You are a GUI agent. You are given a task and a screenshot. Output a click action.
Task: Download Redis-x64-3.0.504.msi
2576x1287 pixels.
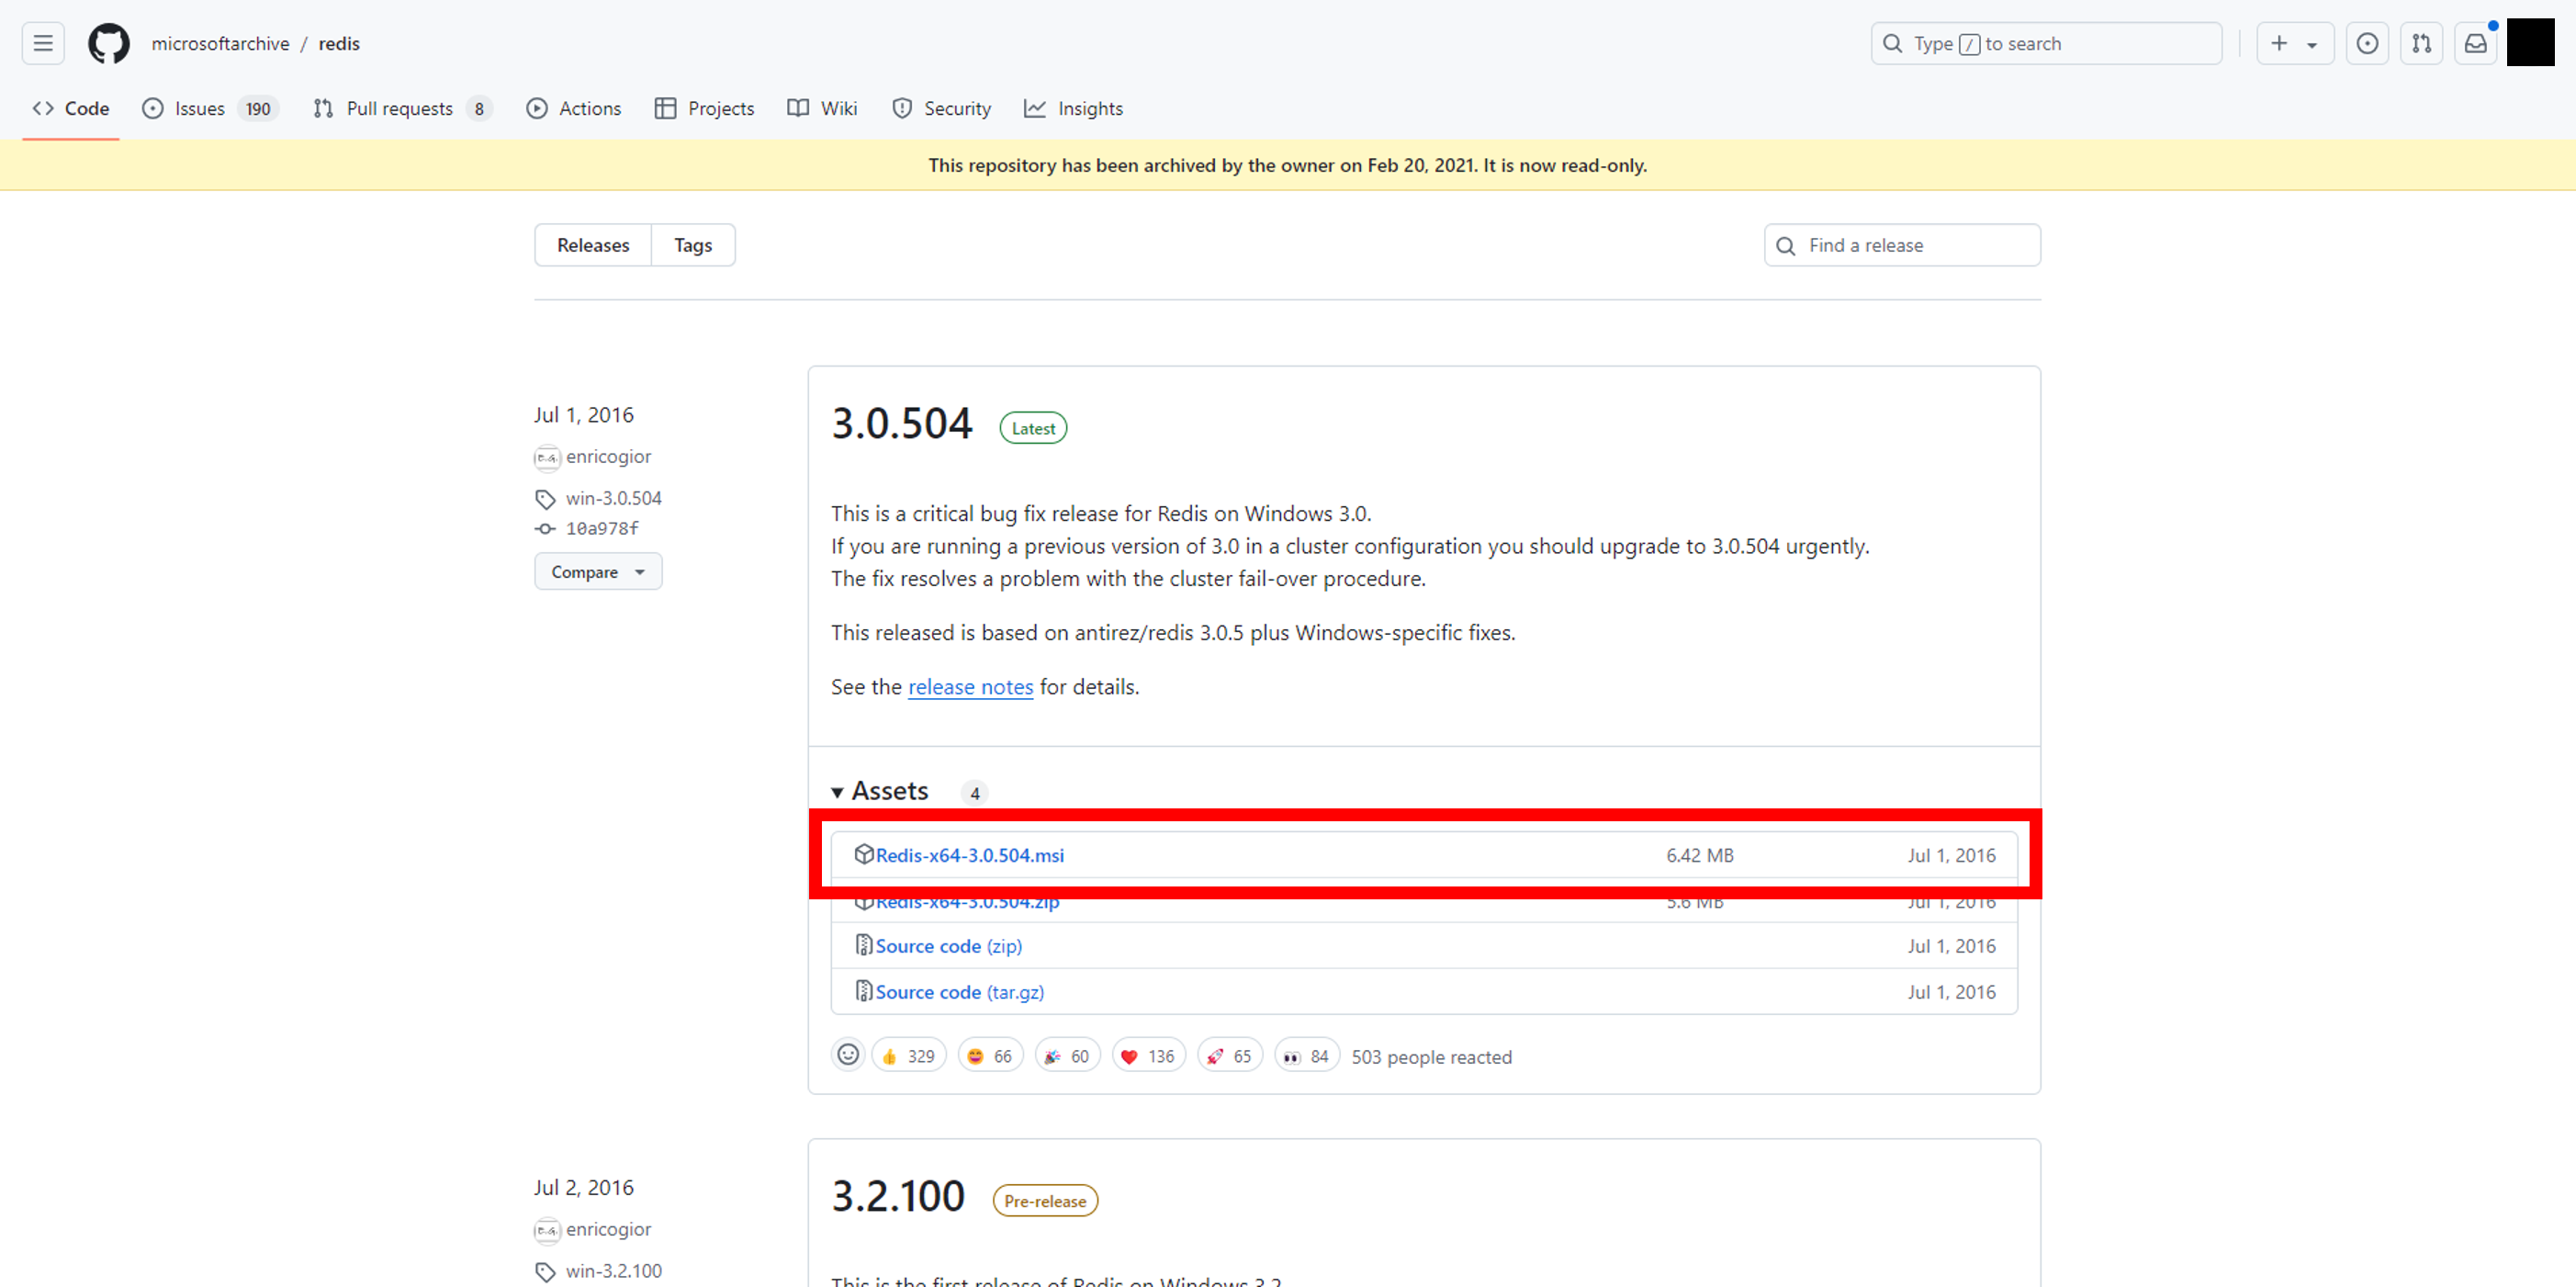969,855
